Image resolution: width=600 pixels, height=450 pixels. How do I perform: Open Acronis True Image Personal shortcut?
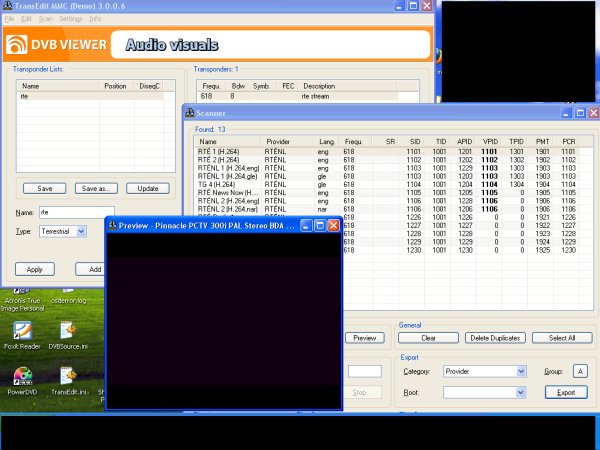point(22,300)
